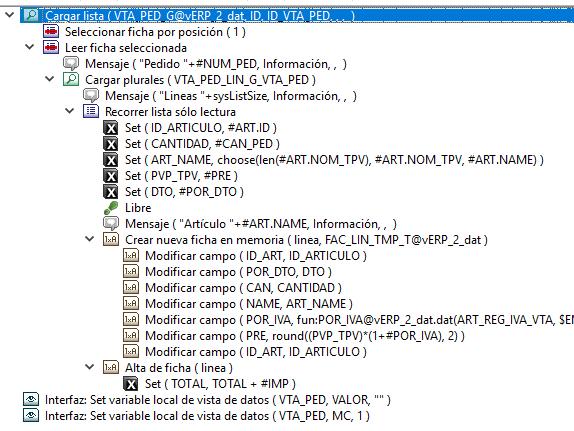This screenshot has height=431, width=574.
Task: Collapse the Cargar lista root node
Action: 10,15
